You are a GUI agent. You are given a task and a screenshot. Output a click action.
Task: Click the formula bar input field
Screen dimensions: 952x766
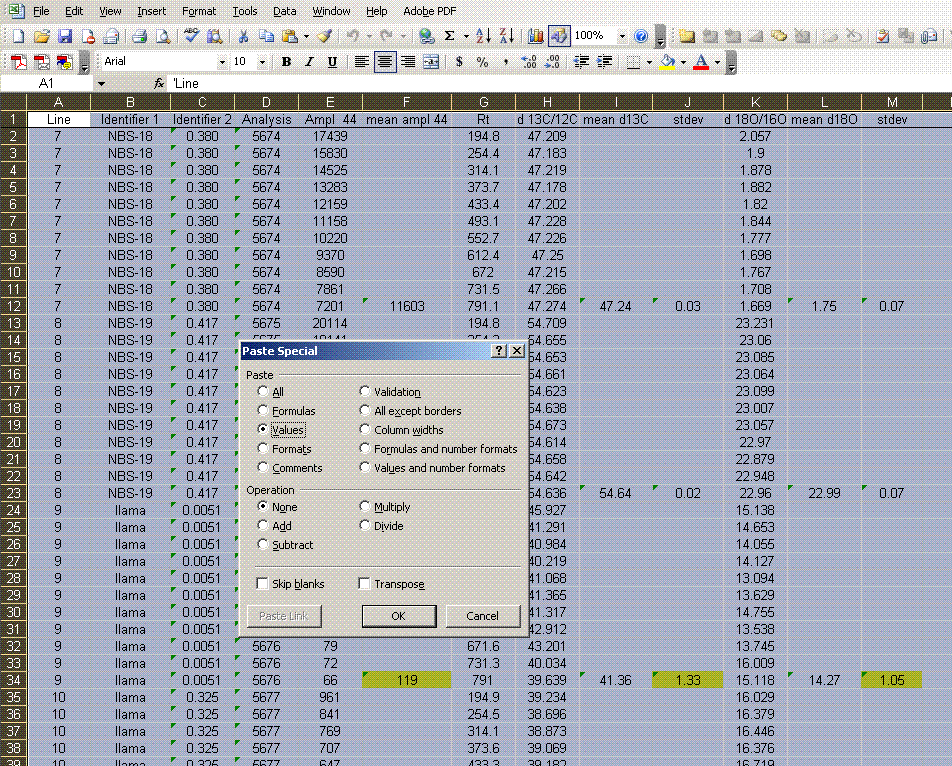[x=559, y=84]
